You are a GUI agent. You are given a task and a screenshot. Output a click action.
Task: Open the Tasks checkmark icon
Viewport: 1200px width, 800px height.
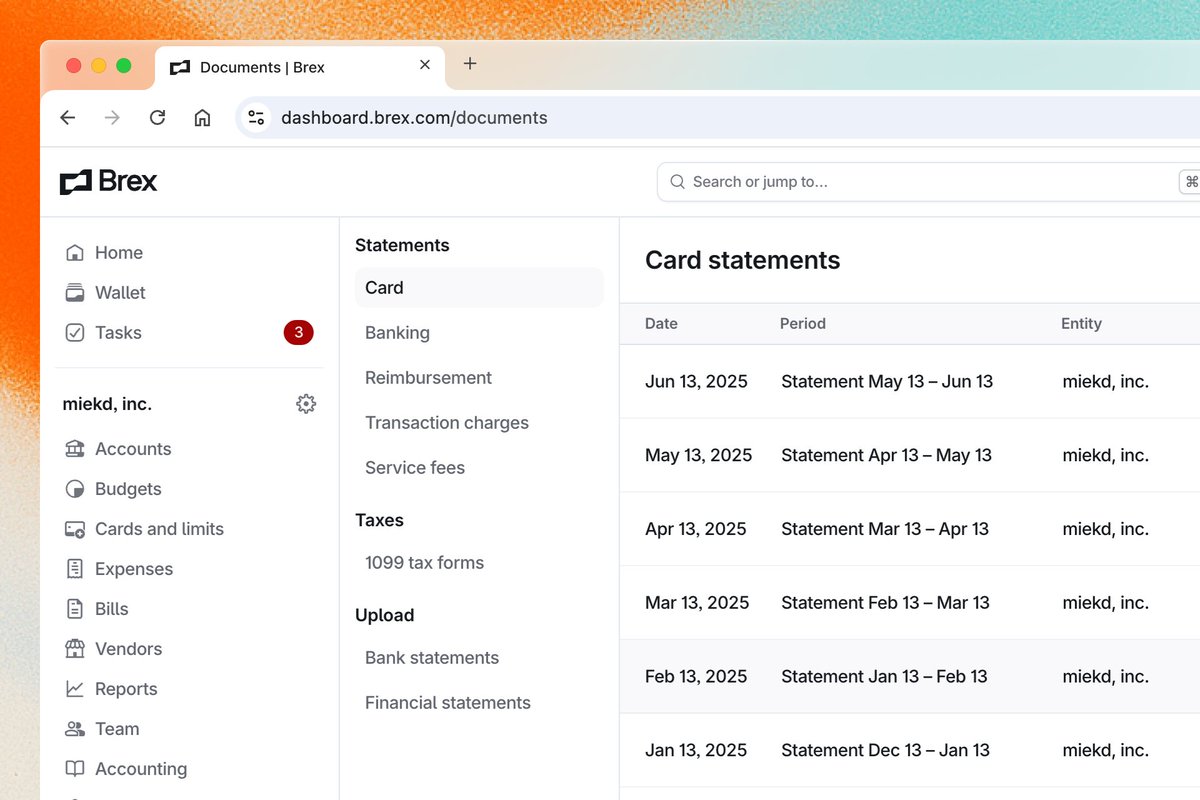(x=75, y=333)
